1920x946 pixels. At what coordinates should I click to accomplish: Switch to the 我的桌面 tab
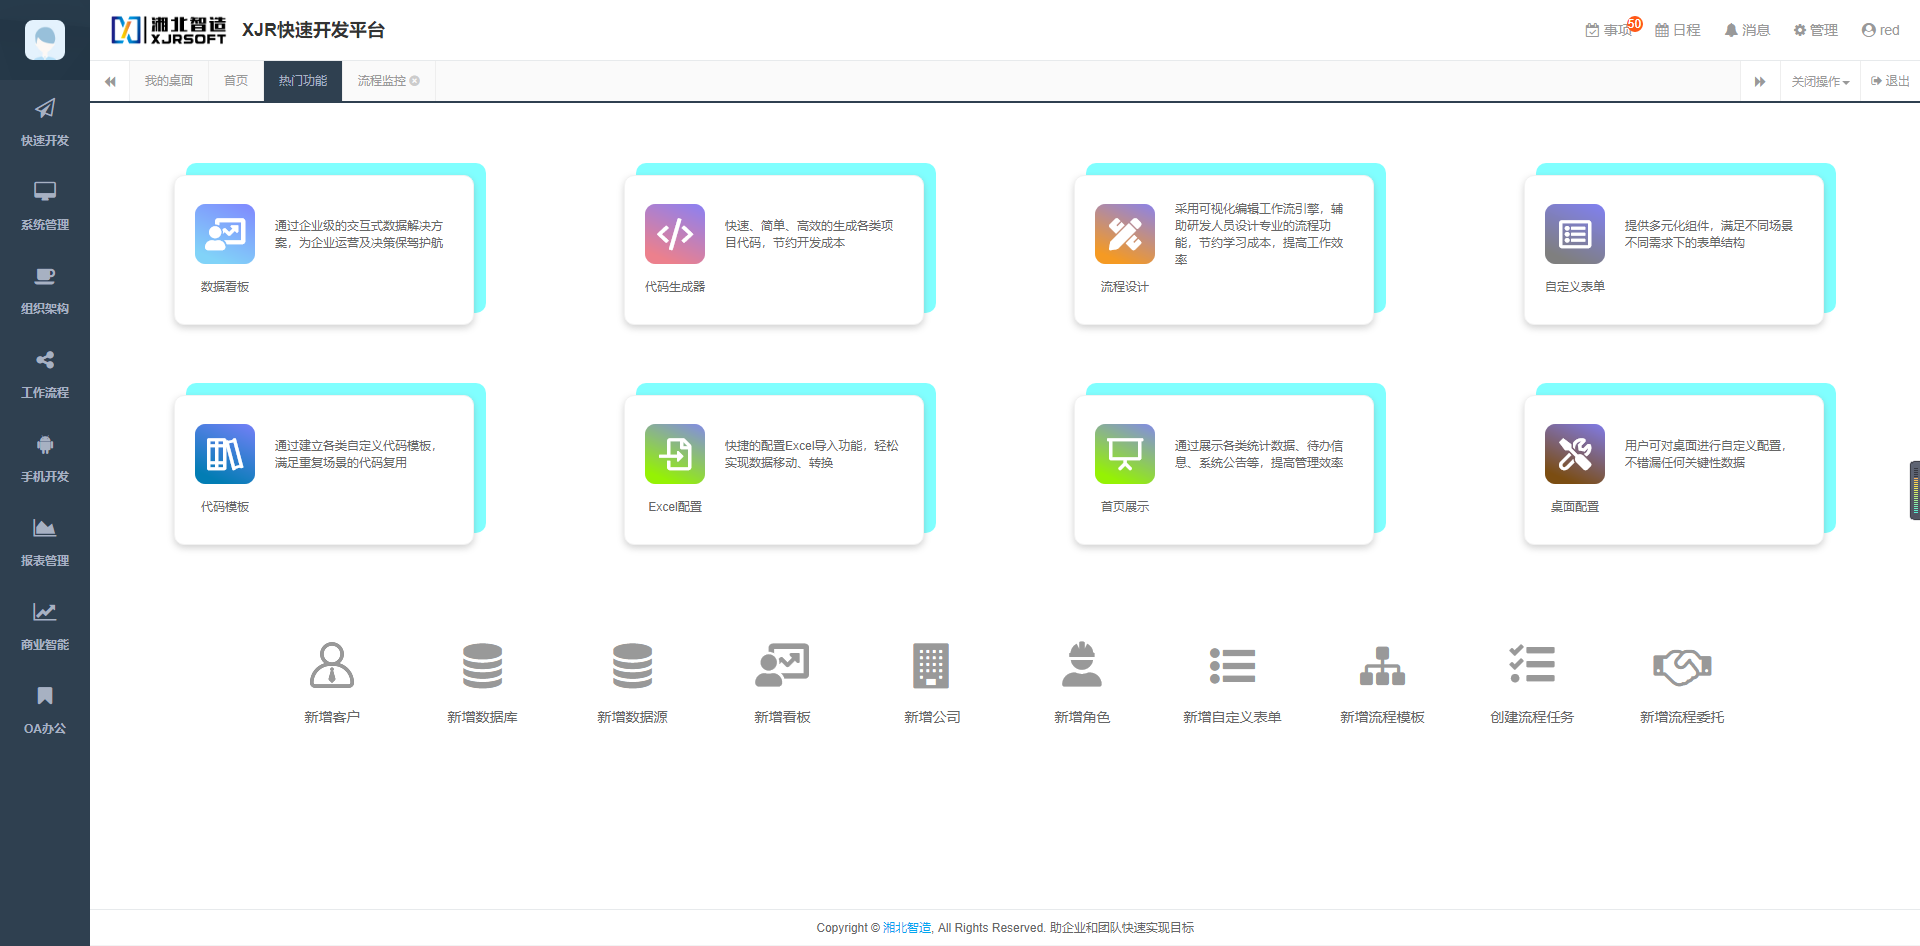pyautogui.click(x=168, y=81)
